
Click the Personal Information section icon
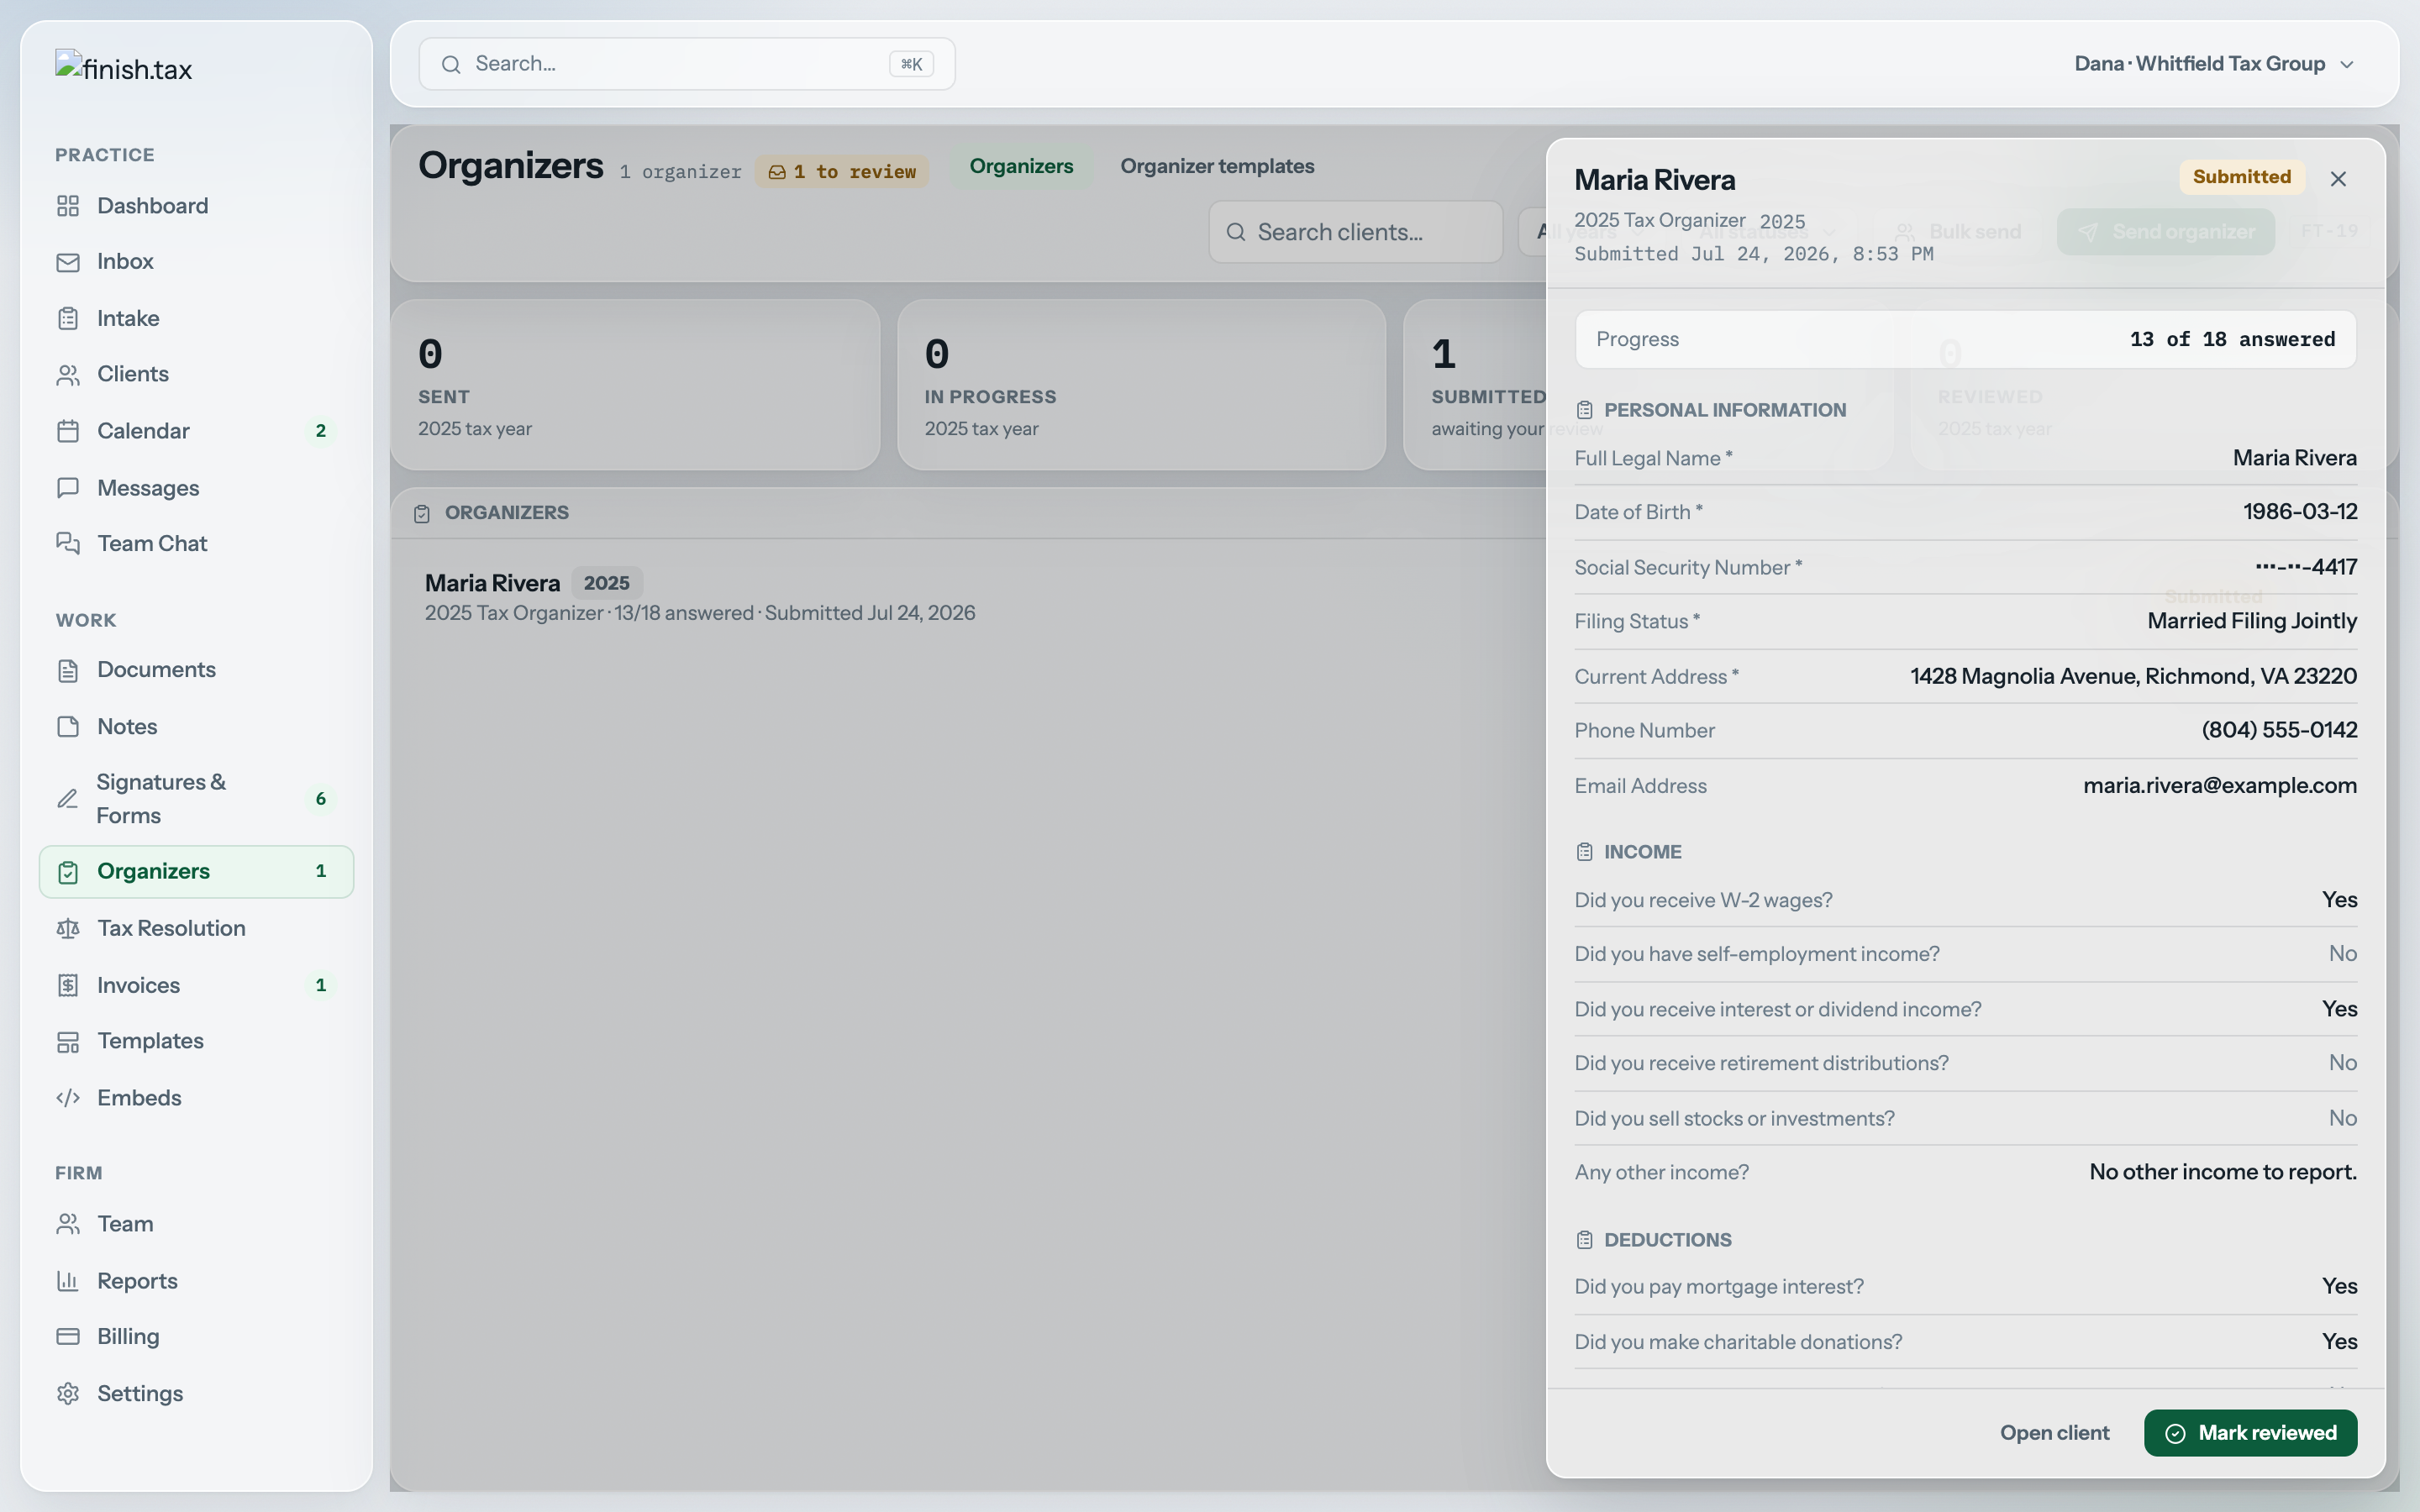[x=1584, y=410]
